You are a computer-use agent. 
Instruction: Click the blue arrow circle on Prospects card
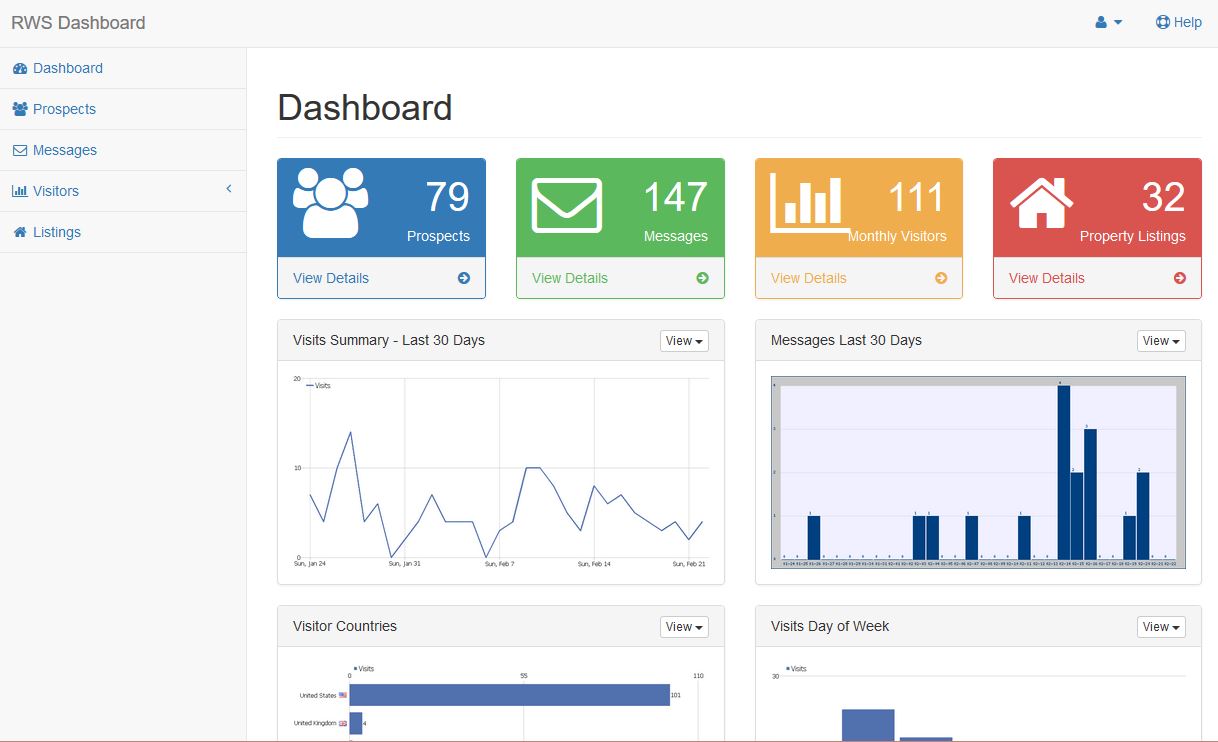(464, 278)
